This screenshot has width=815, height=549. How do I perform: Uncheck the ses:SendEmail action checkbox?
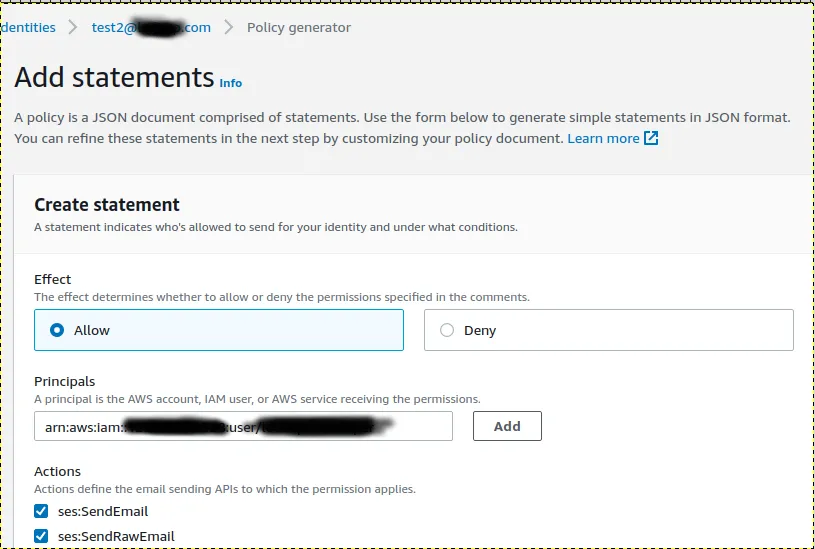[41, 511]
